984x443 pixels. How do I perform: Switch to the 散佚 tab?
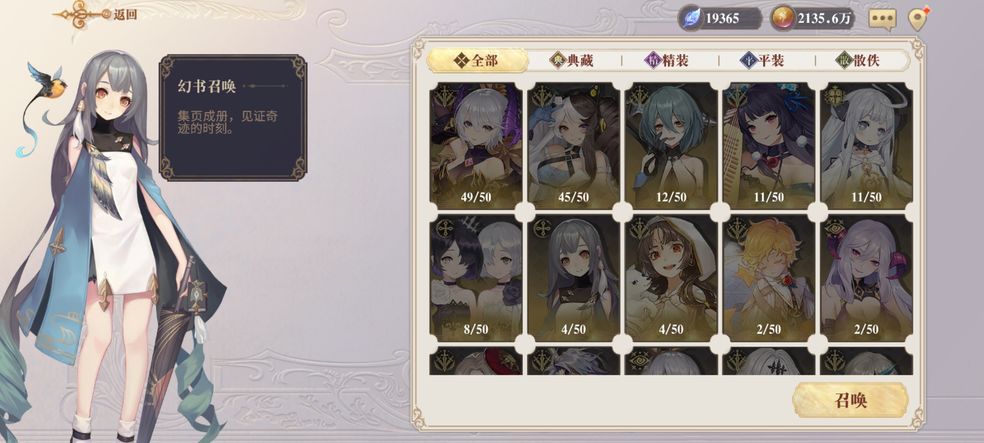point(858,60)
